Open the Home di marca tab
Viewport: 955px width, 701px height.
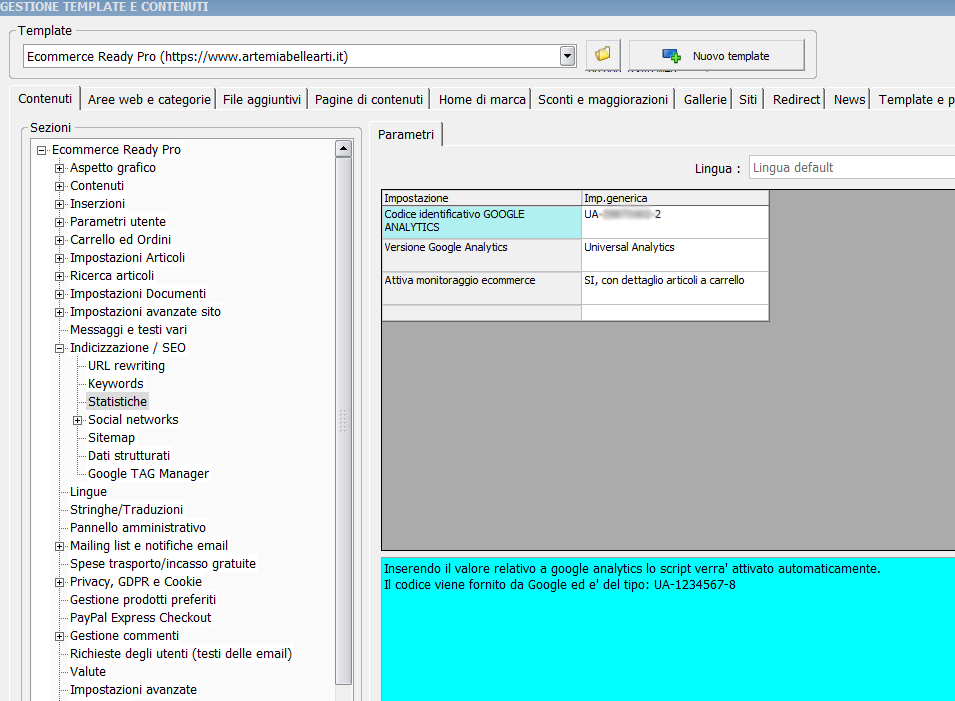[482, 99]
